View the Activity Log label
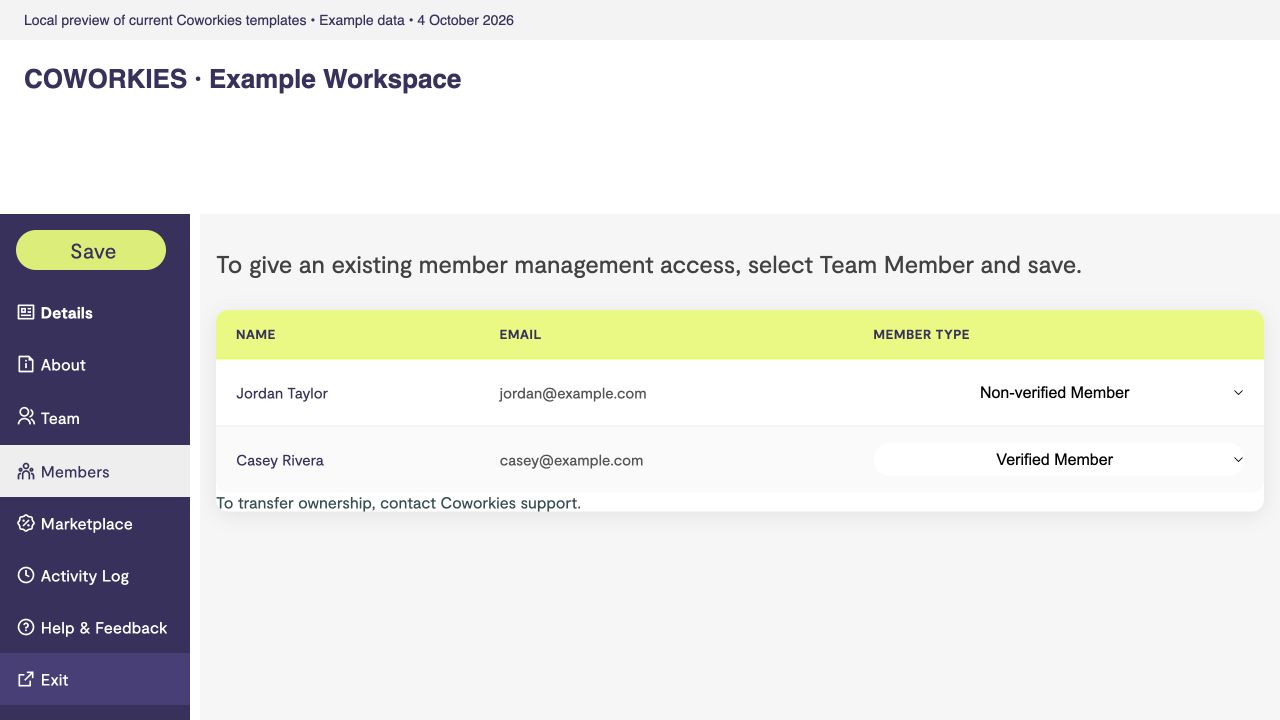Screen dimensions: 1280x720 point(85,576)
